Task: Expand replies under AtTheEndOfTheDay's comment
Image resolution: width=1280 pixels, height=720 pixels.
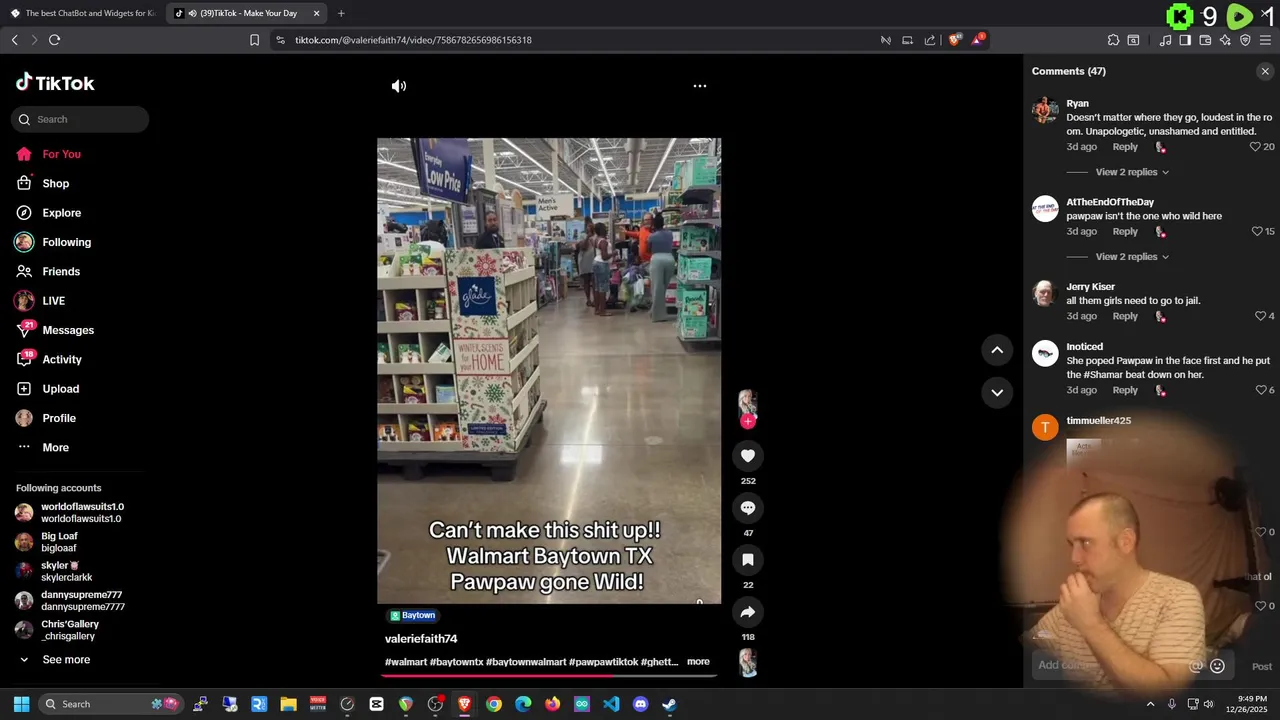Action: [x=1132, y=257]
